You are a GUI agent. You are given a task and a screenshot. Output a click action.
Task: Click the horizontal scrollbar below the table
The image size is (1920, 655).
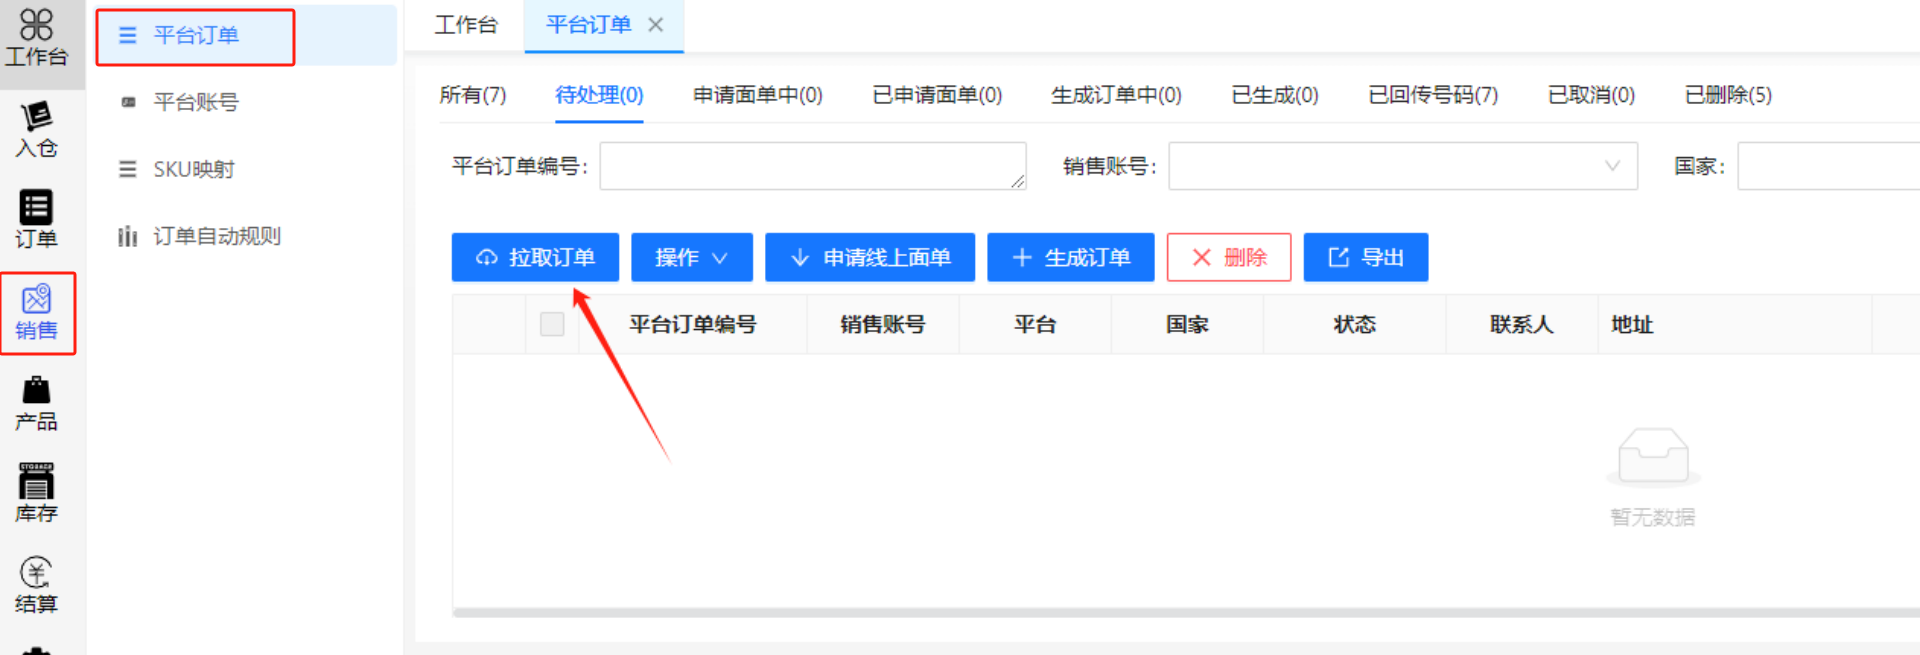1180,612
